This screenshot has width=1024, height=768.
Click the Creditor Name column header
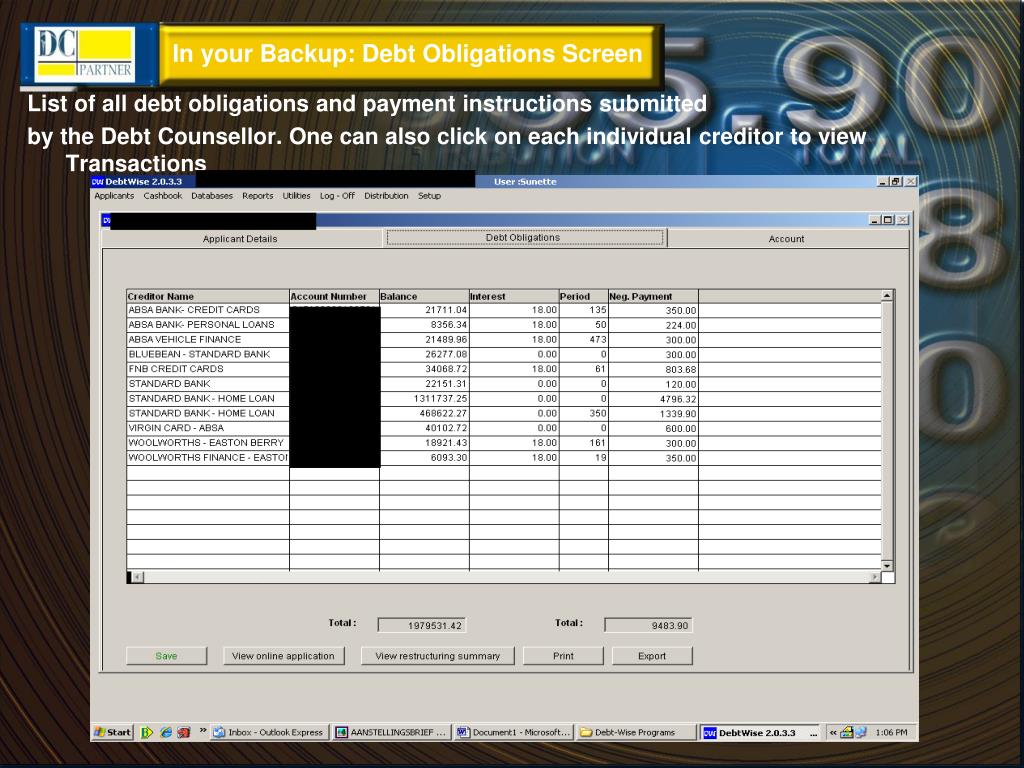coord(208,296)
